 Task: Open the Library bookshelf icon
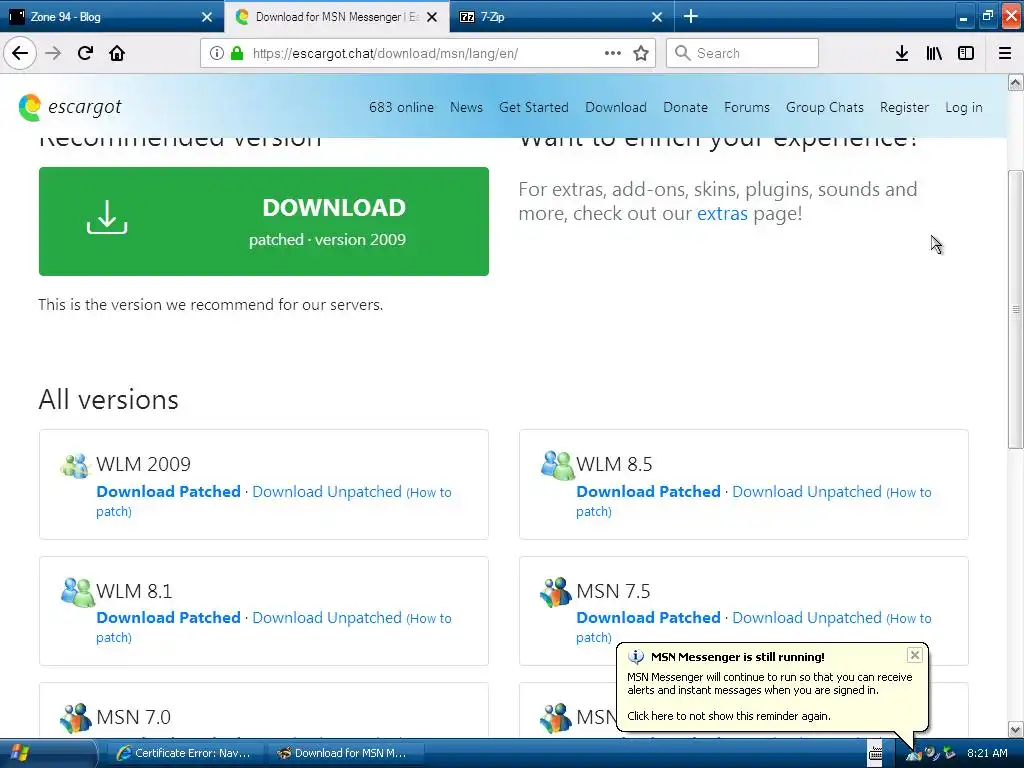click(934, 53)
